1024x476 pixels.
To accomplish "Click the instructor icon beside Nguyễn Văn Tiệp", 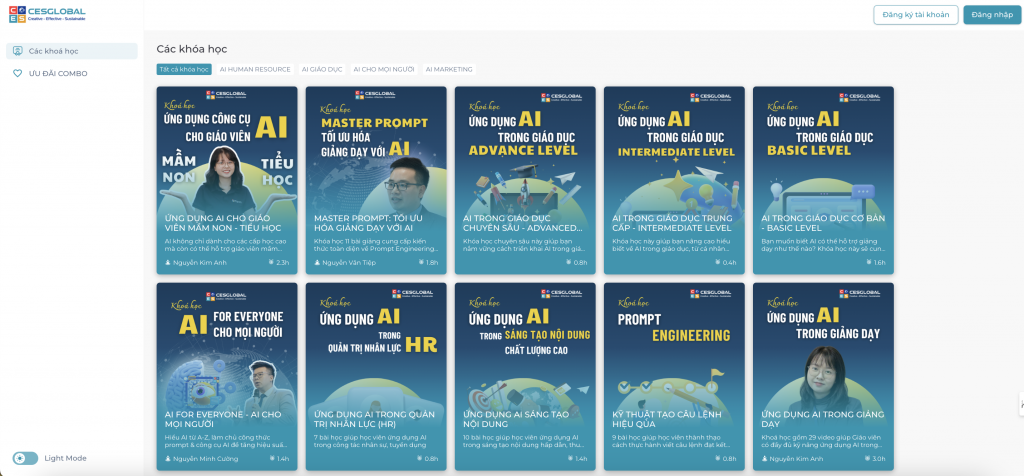I will click(317, 262).
